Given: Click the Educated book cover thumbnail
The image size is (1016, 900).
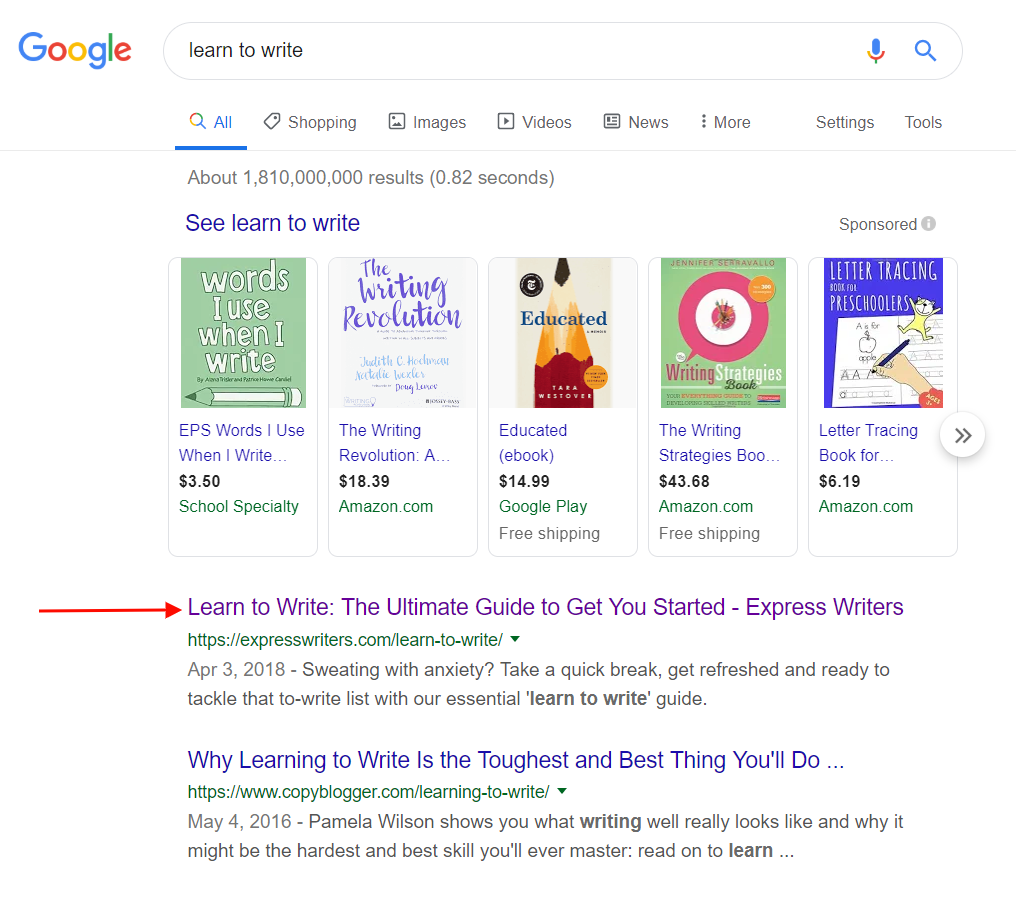Looking at the screenshot, I should click(563, 333).
